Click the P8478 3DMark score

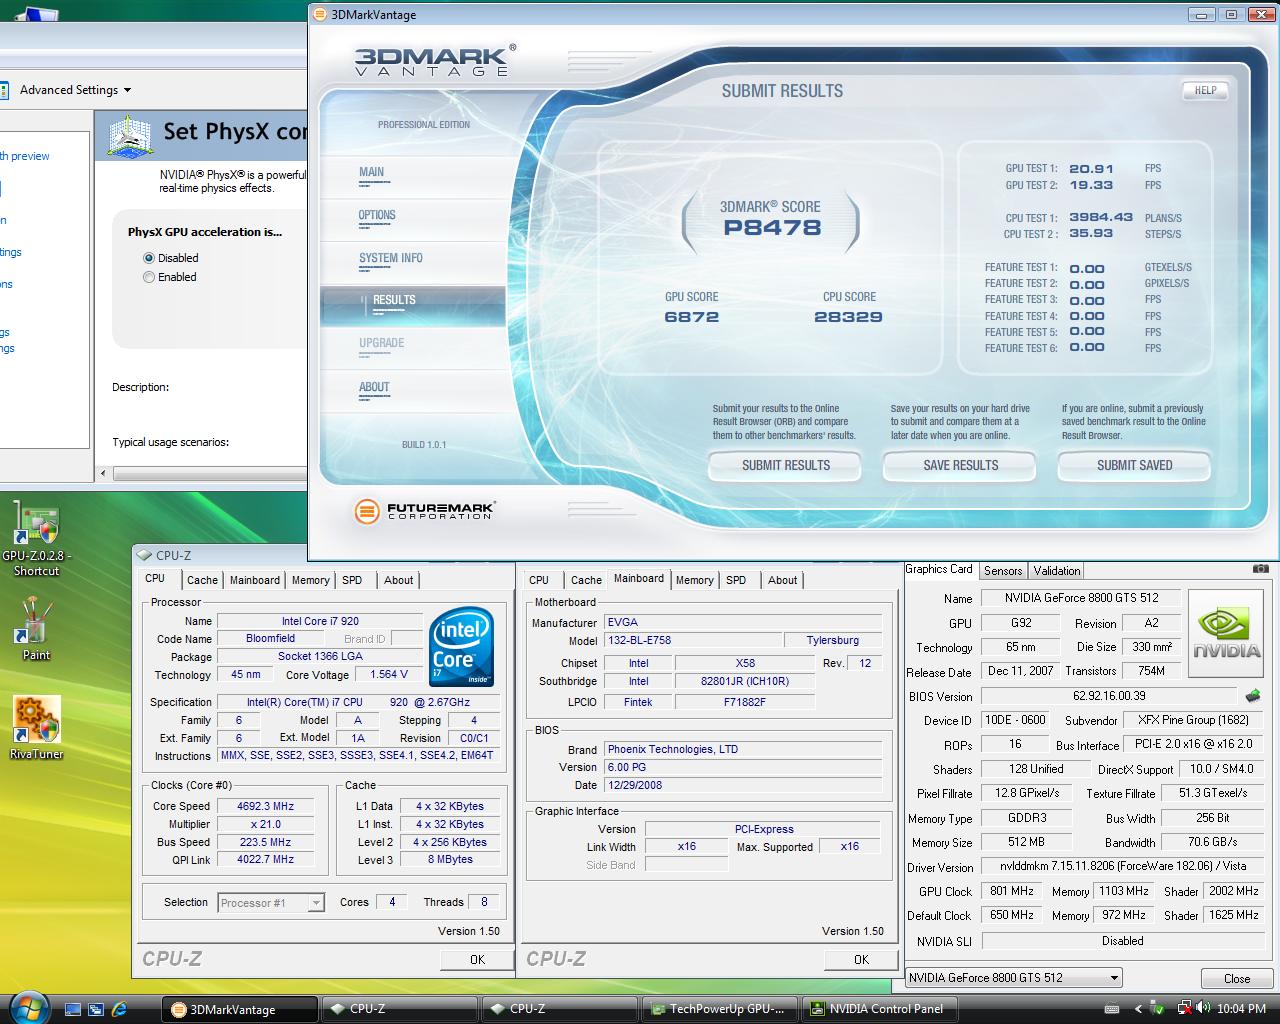click(772, 228)
